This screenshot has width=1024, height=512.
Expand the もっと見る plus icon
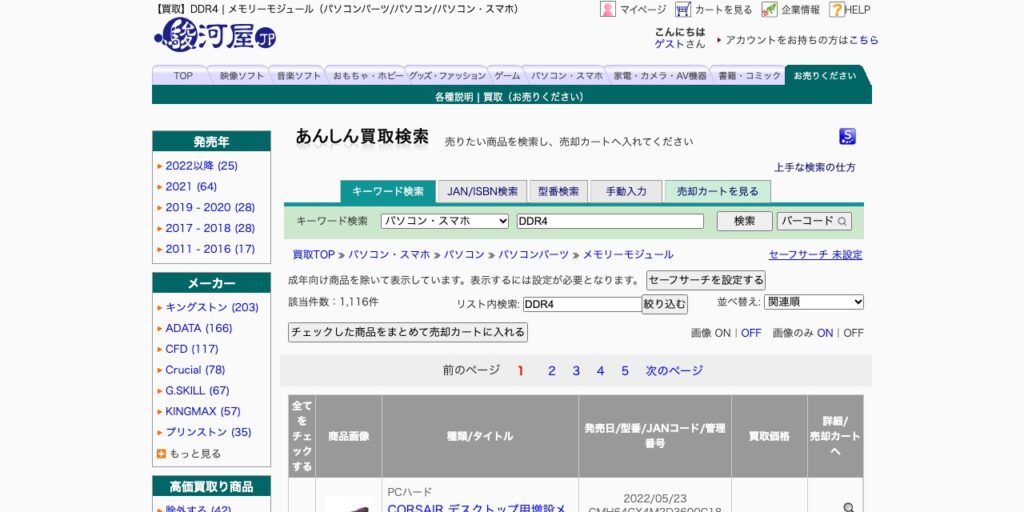[161, 453]
